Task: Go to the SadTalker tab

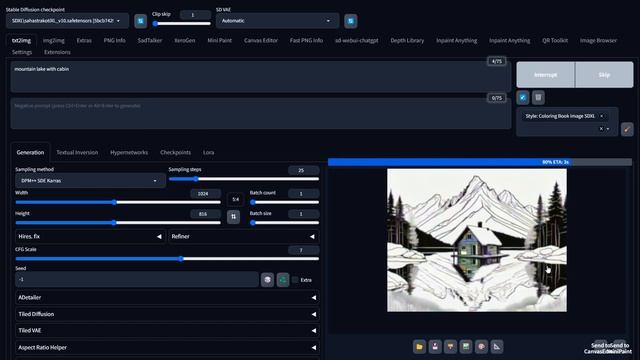Action: (150, 40)
